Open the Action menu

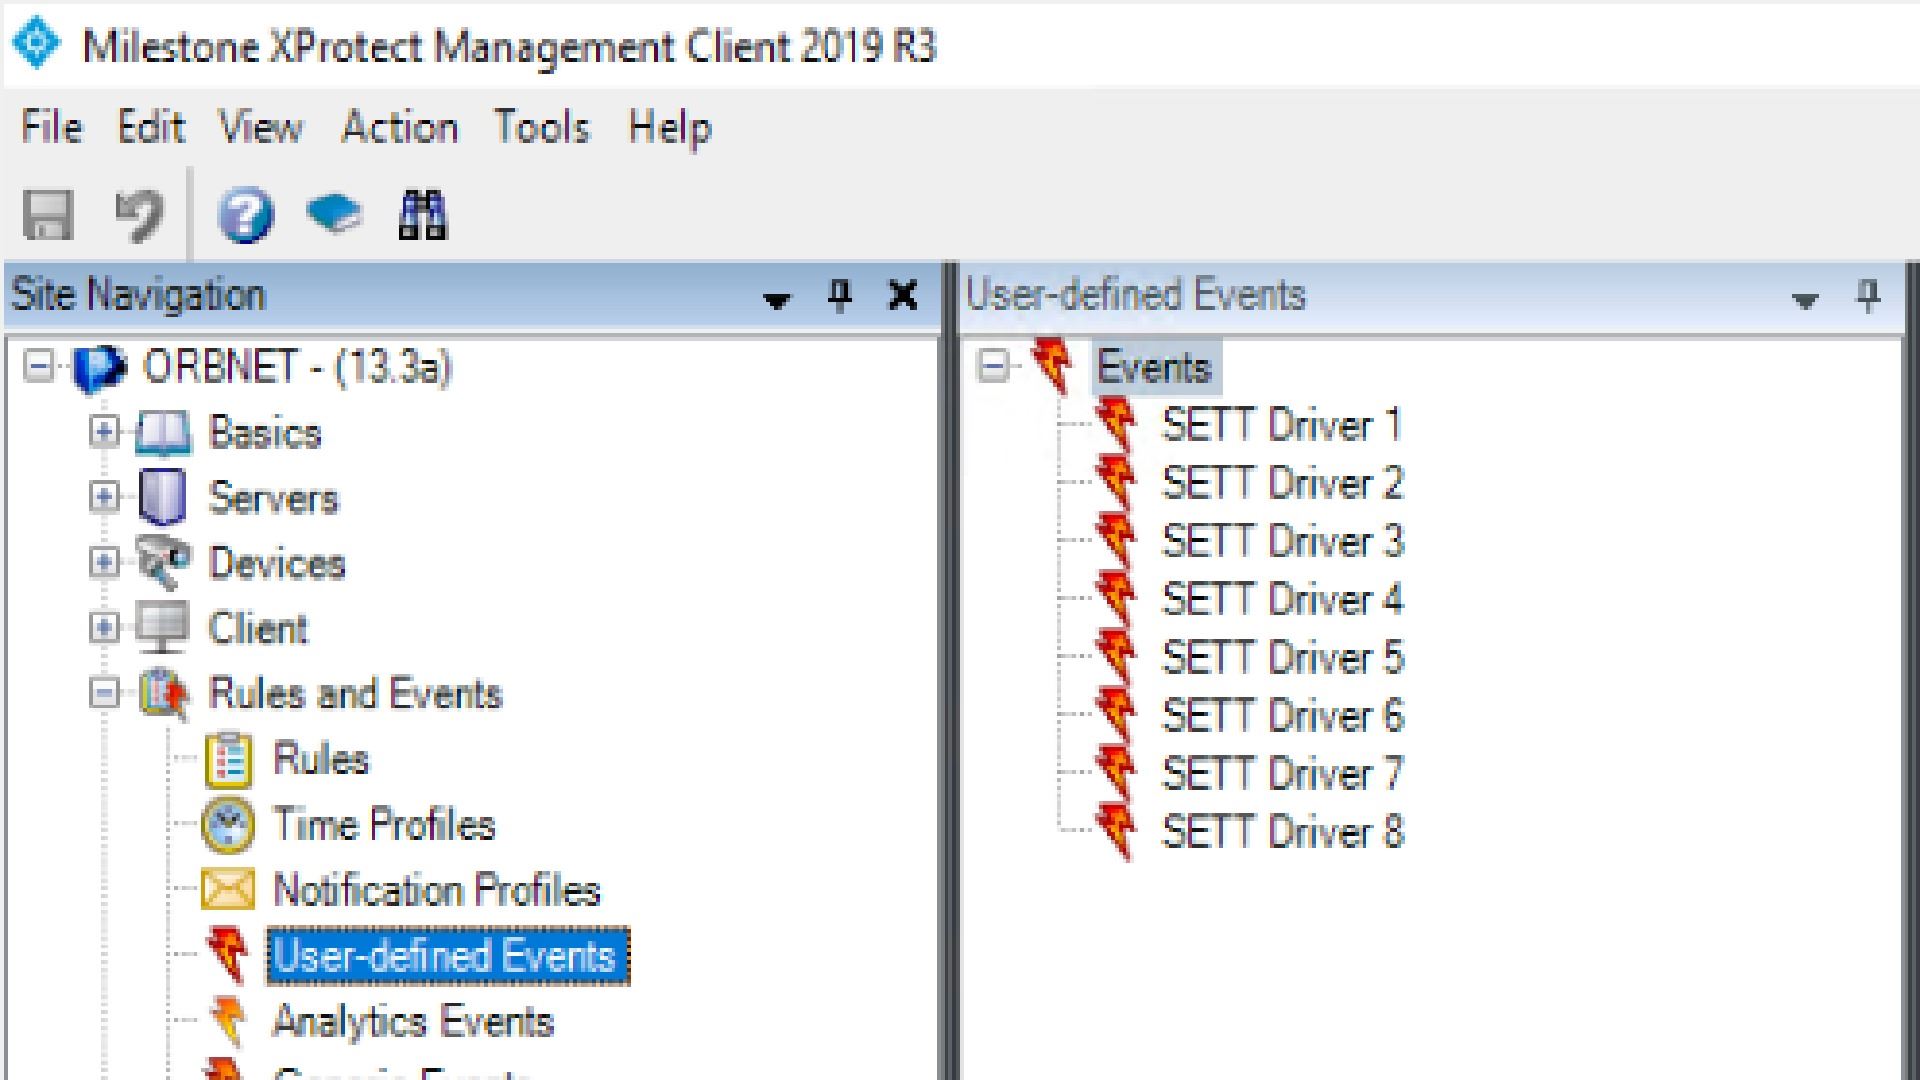pyautogui.click(x=400, y=127)
